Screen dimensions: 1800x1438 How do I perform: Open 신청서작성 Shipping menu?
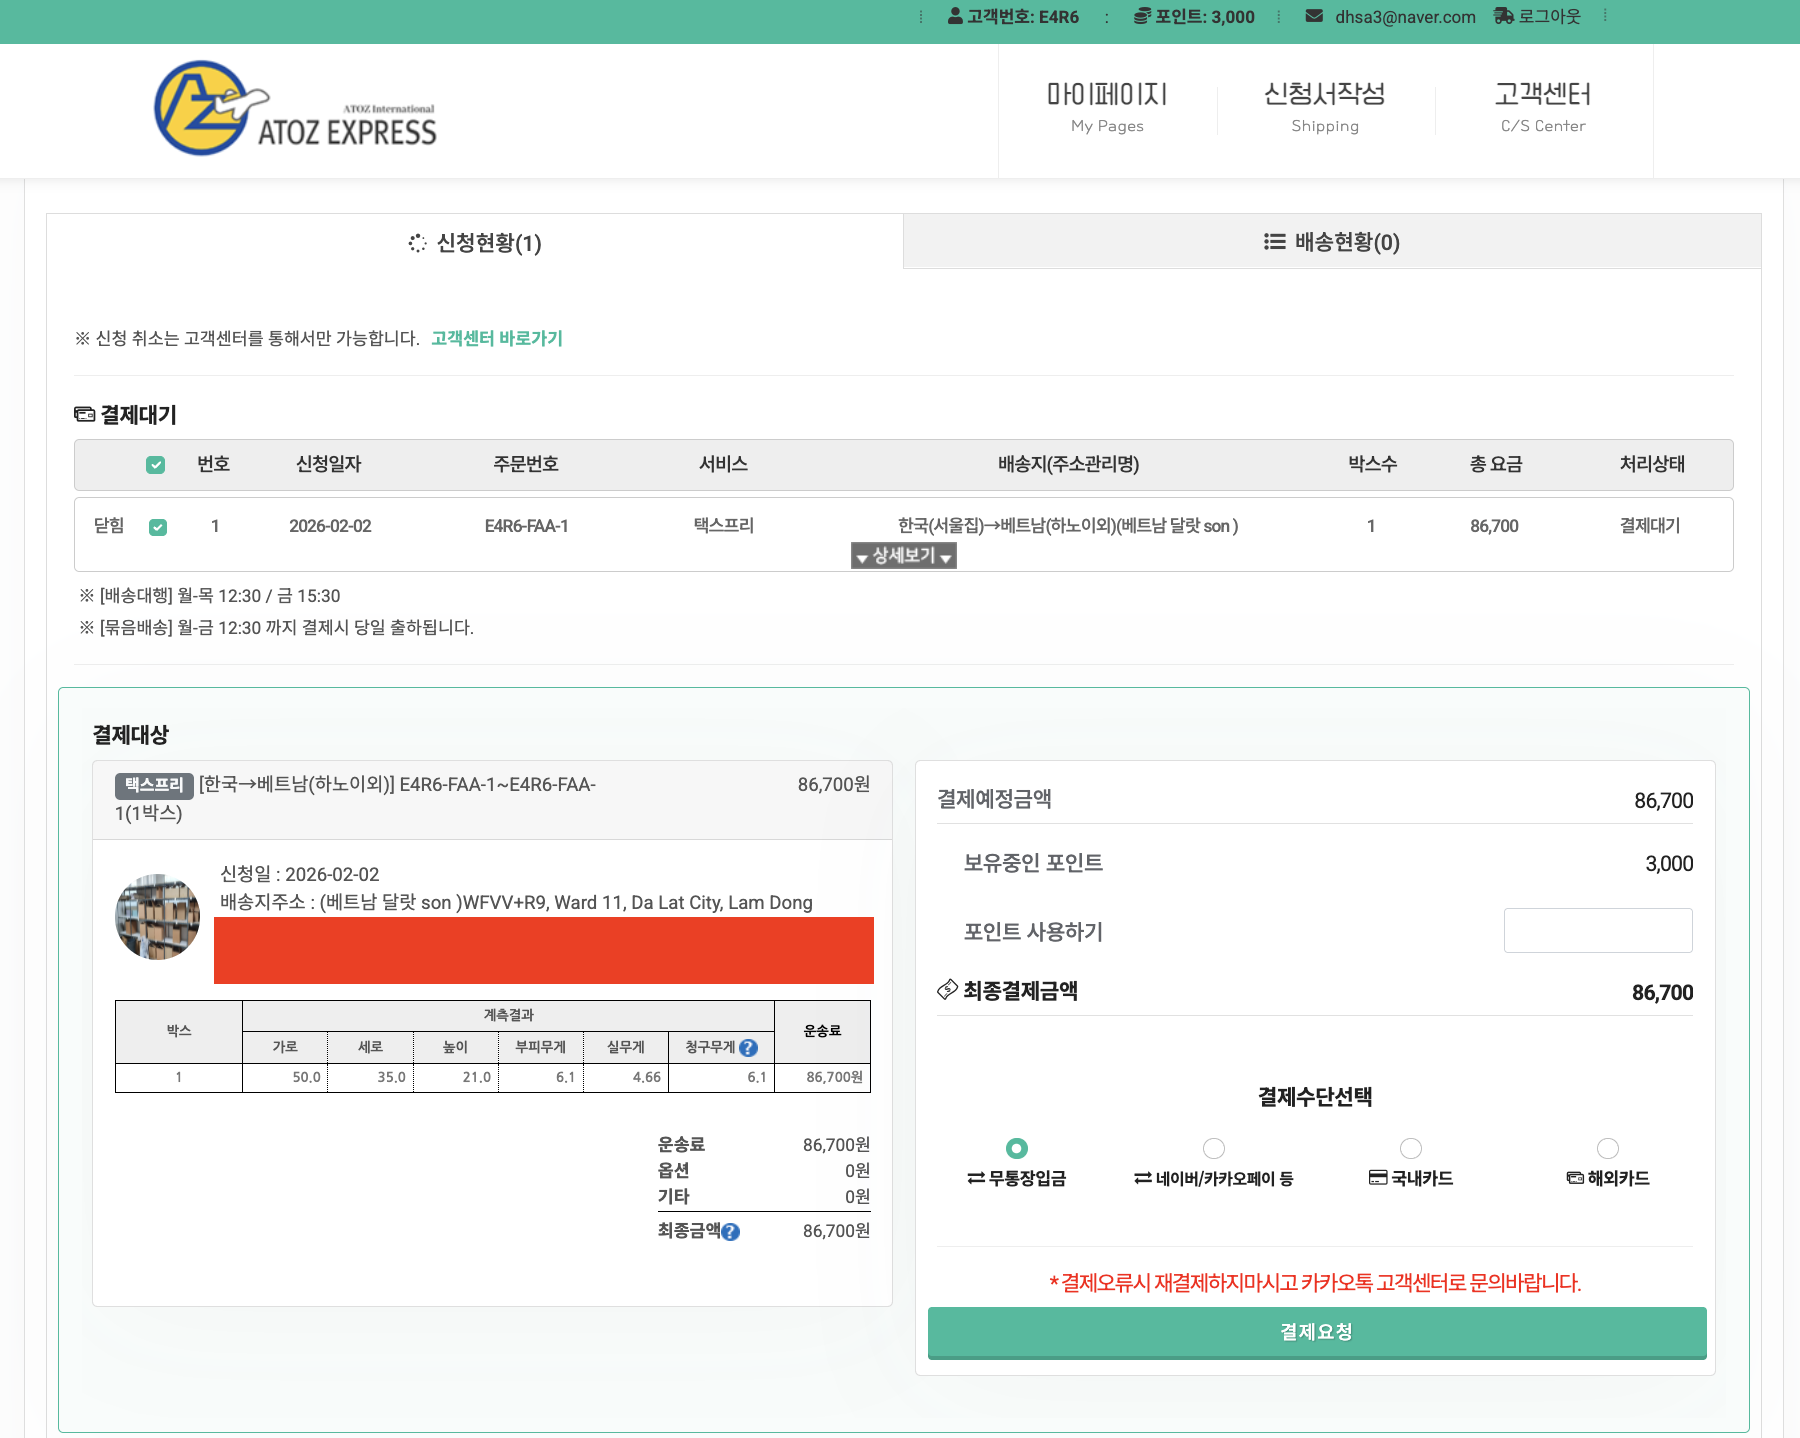click(x=1325, y=108)
